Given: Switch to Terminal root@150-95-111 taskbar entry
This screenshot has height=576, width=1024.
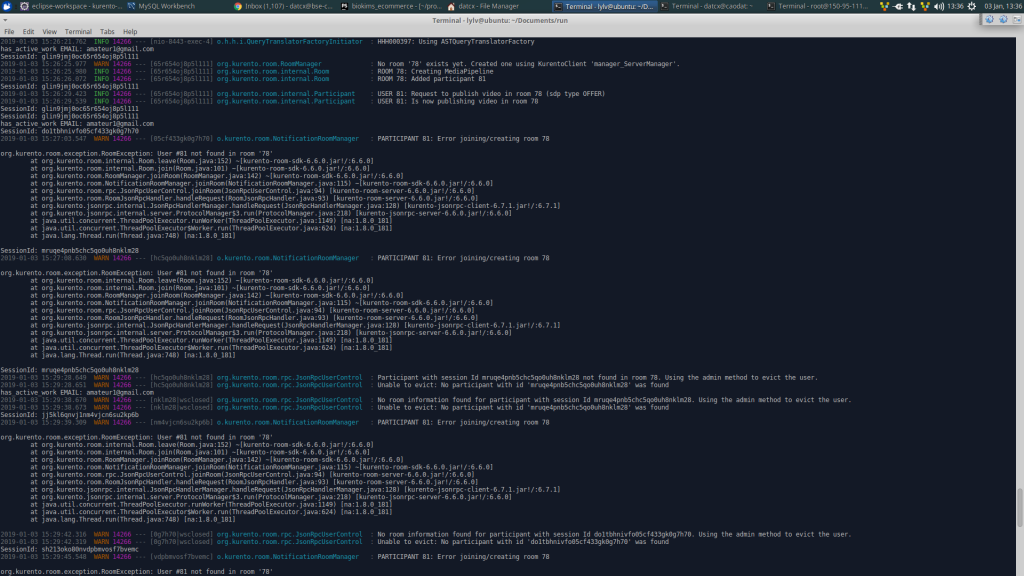Looking at the screenshot, I should pyautogui.click(x=817, y=6).
